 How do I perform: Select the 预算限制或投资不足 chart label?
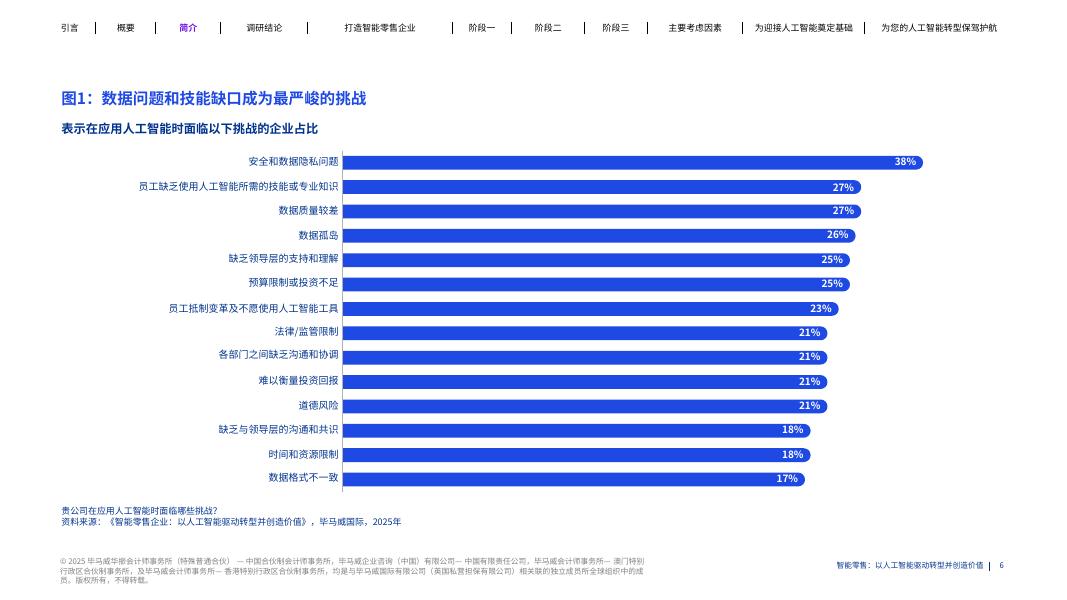pos(293,284)
